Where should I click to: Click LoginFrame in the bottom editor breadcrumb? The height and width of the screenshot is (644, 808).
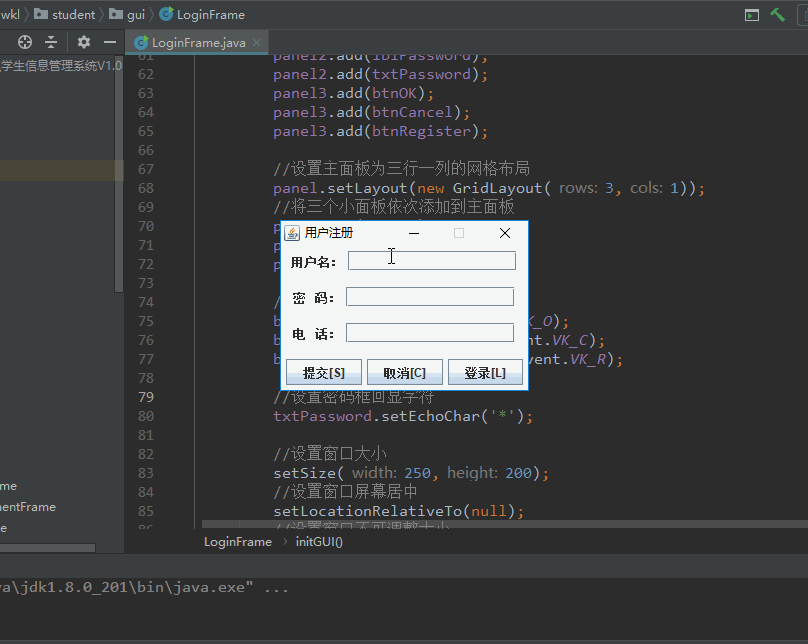[x=238, y=541]
